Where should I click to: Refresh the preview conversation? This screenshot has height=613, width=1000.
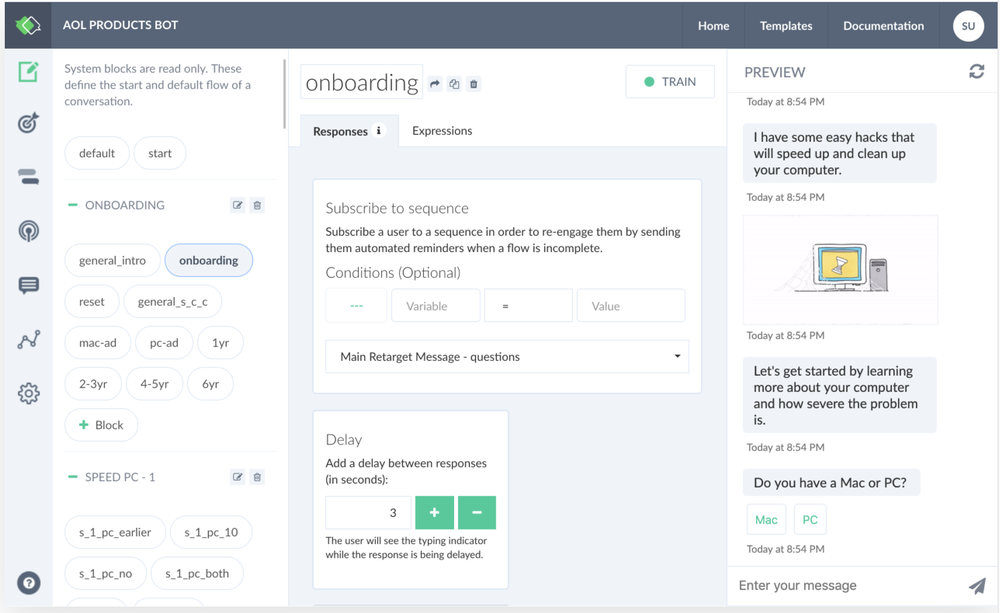(976, 71)
